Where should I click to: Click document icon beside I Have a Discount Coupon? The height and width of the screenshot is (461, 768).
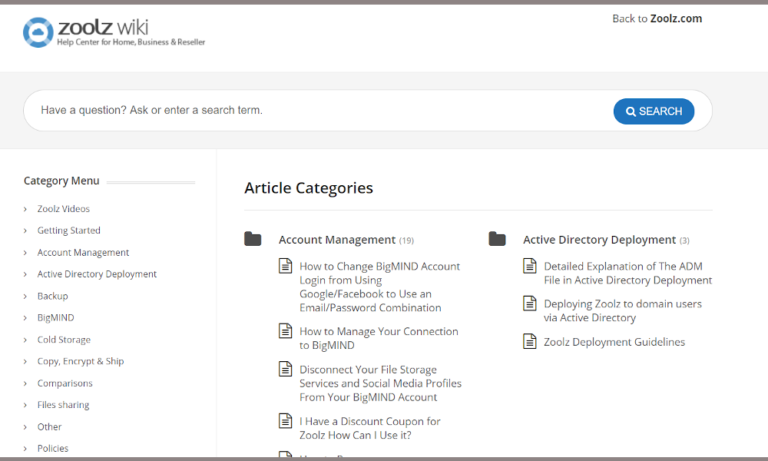[x=286, y=420]
